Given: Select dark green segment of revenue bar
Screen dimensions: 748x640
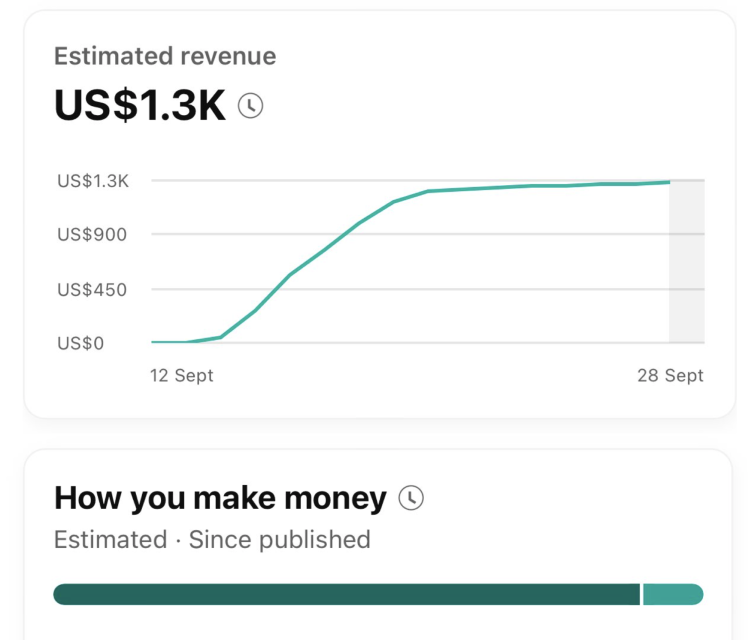Looking at the screenshot, I should coord(345,594).
